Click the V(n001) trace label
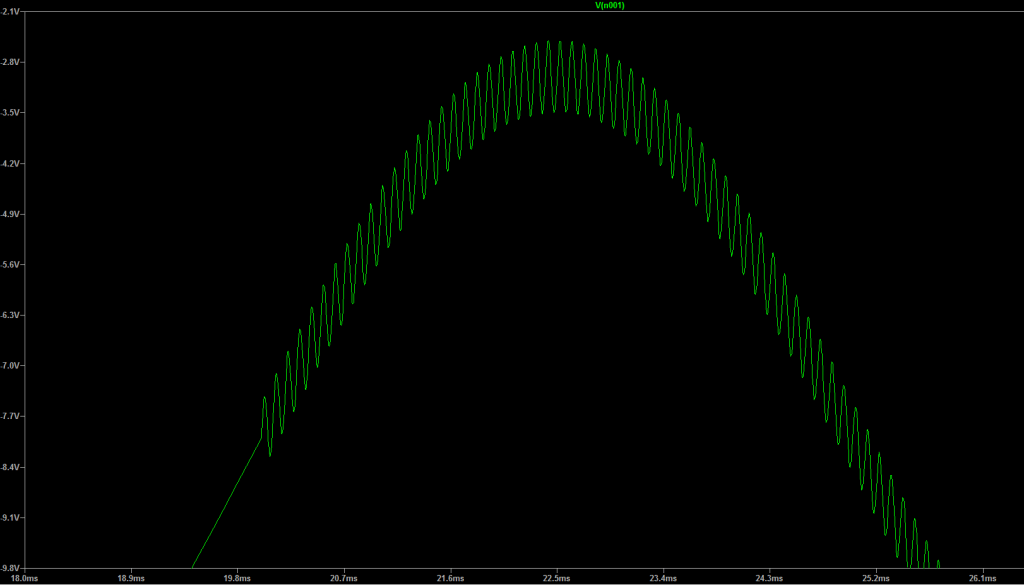This screenshot has width=1024, height=585. [609, 6]
